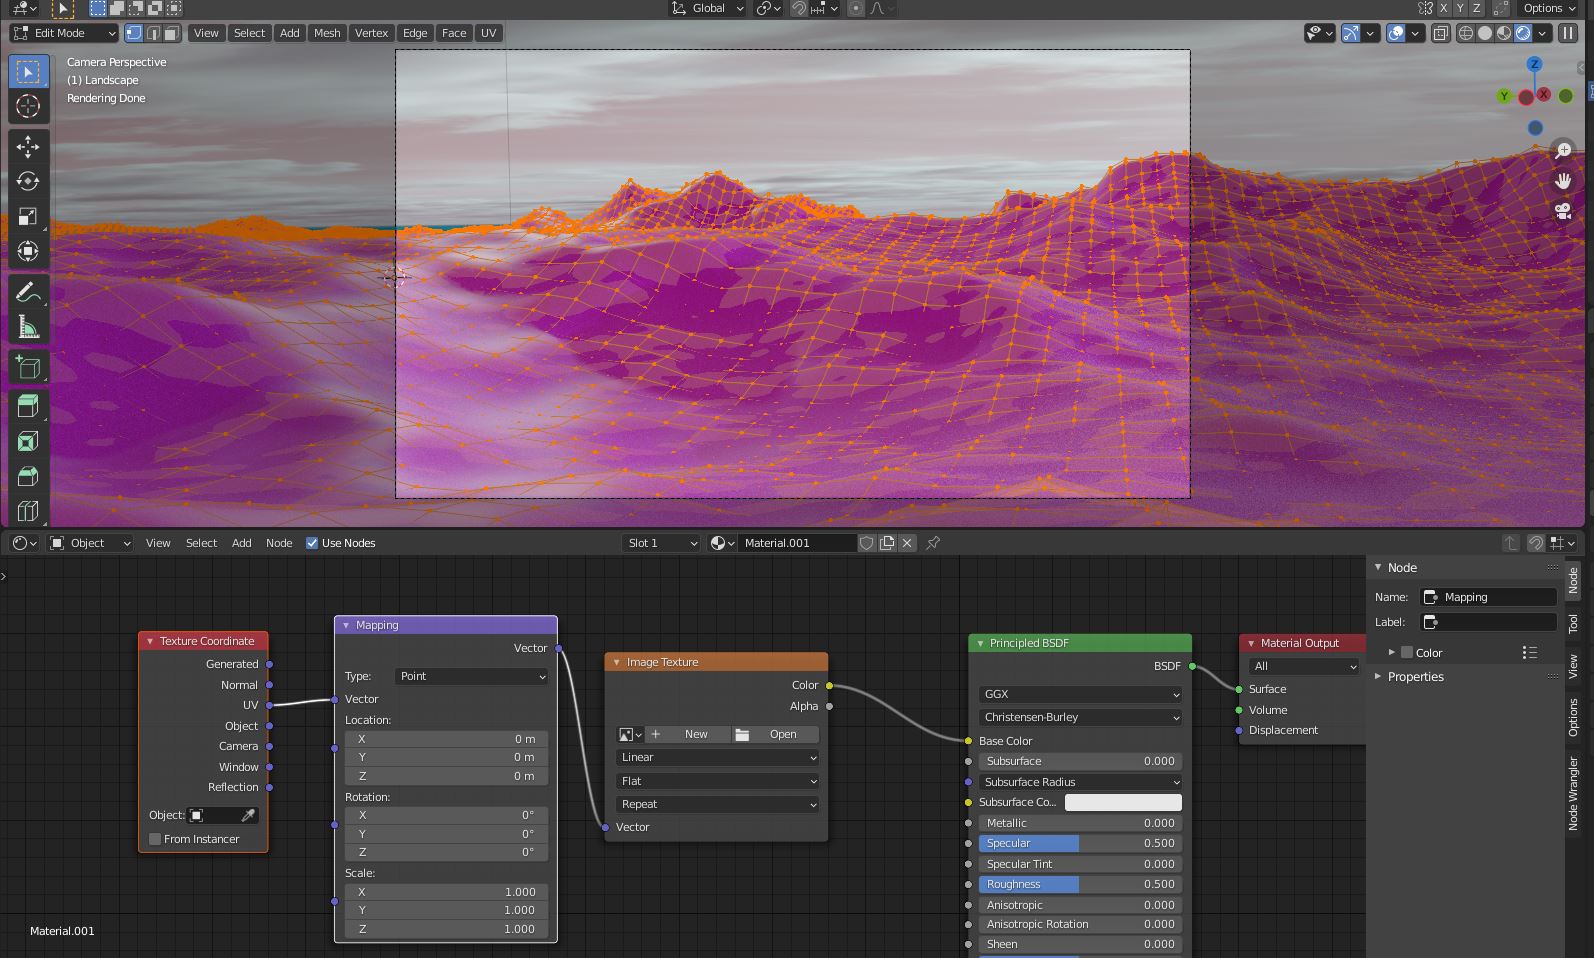The height and width of the screenshot is (958, 1594).
Task: Activate the 3D Cursor tool
Action: (28, 106)
